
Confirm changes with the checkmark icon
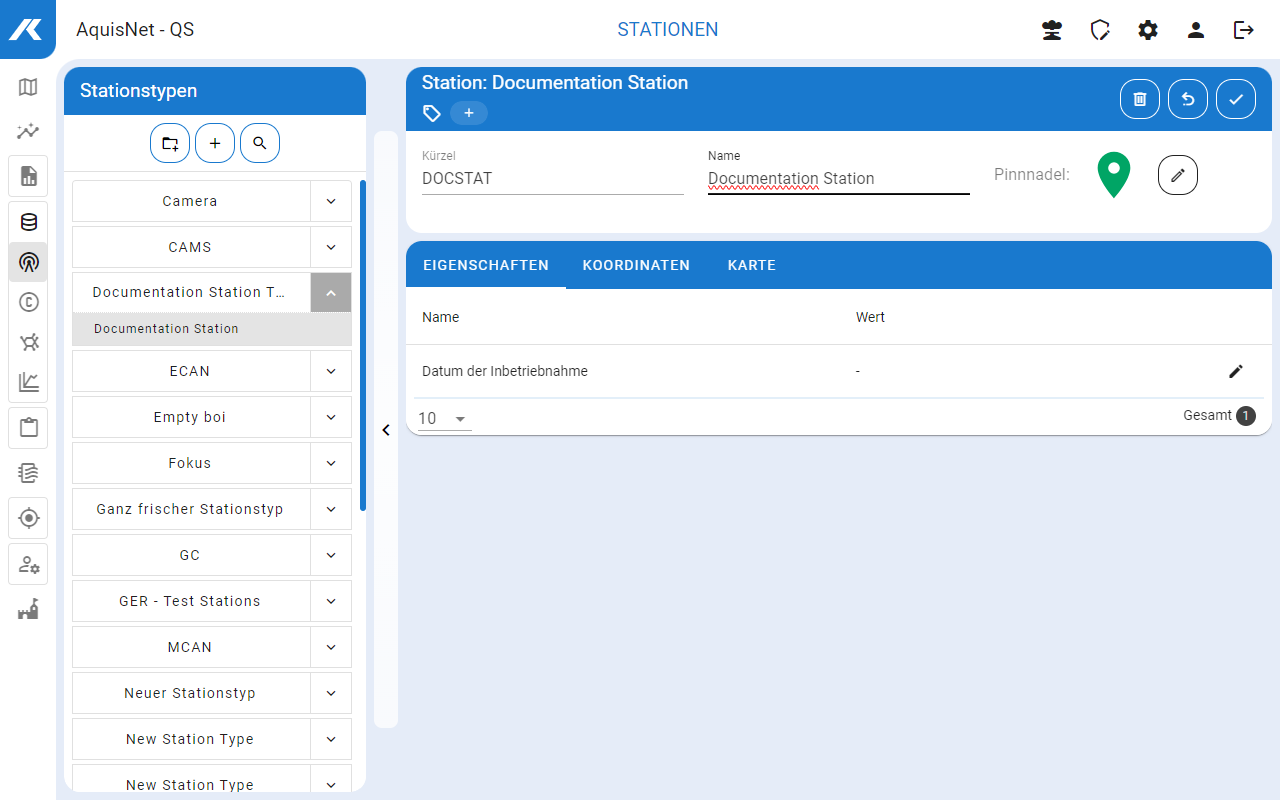coord(1235,99)
